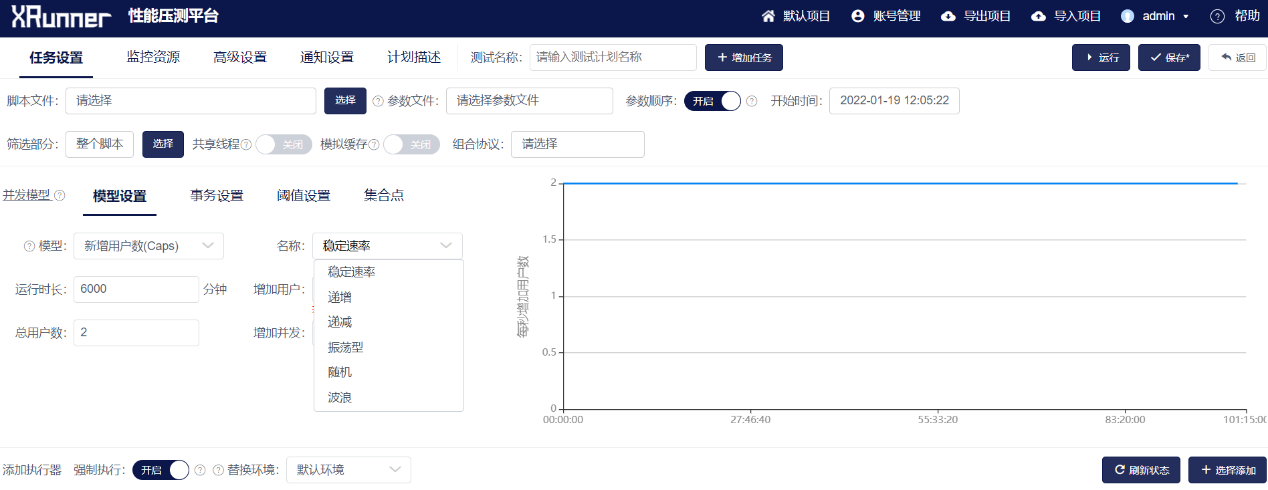Toggle the 参数顺序 switch off
Image resolution: width=1268 pixels, height=490 pixels.
click(x=712, y=101)
